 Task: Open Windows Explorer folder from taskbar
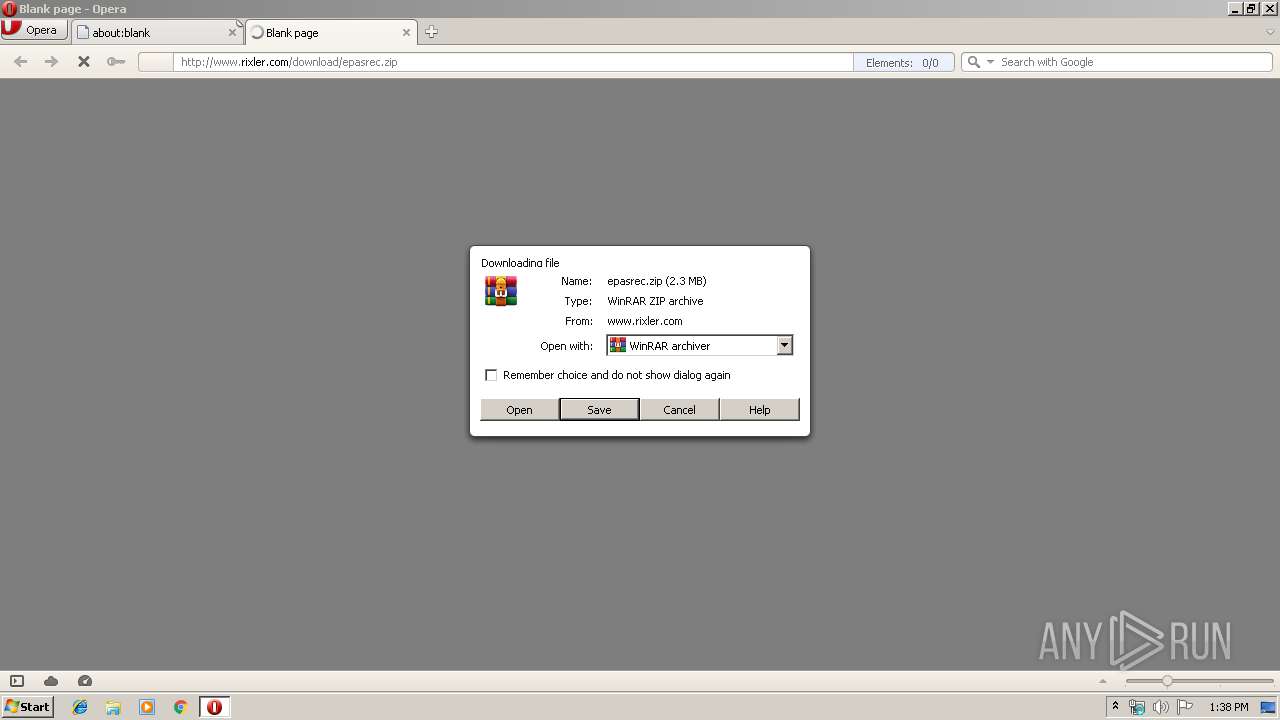point(113,707)
